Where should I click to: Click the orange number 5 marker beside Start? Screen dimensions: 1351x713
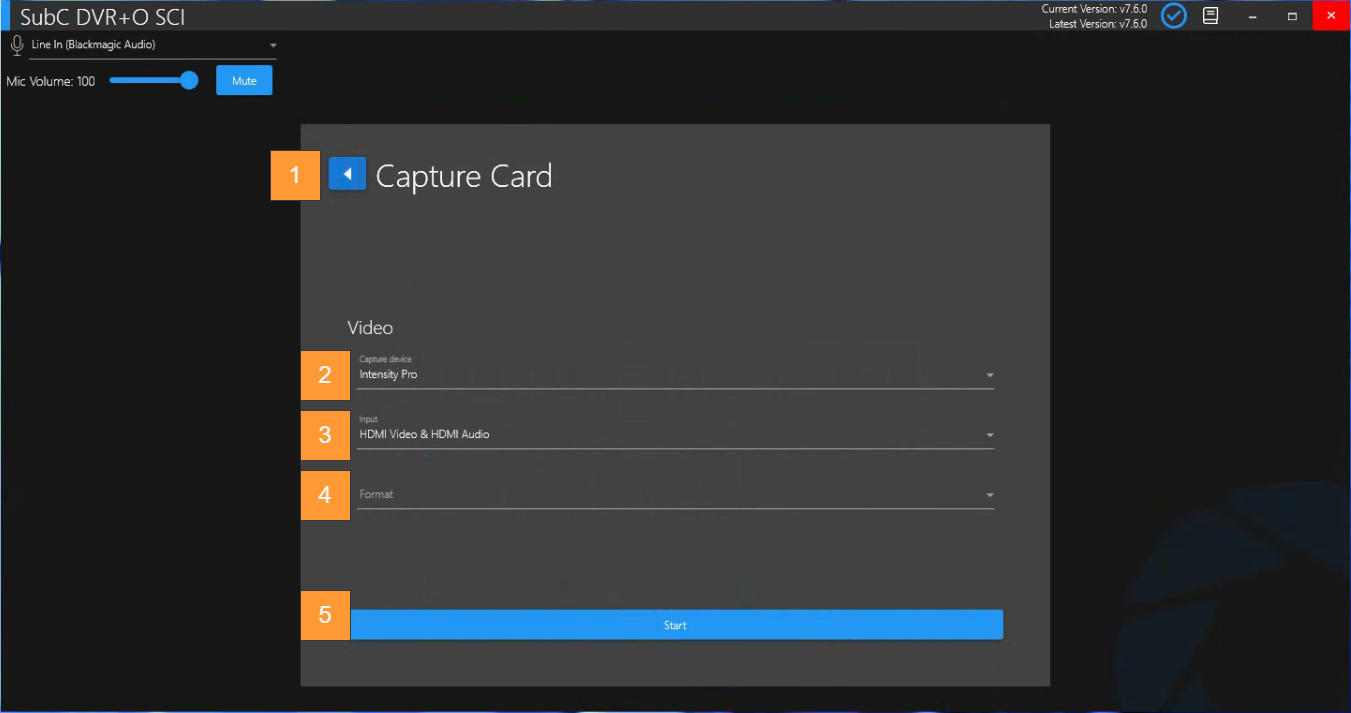click(325, 615)
